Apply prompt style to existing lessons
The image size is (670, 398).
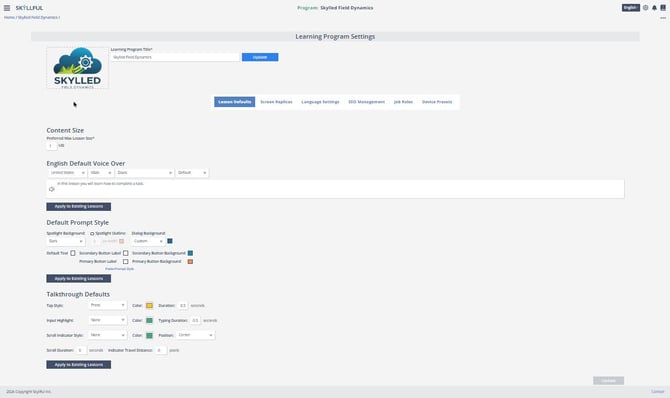[79, 279]
